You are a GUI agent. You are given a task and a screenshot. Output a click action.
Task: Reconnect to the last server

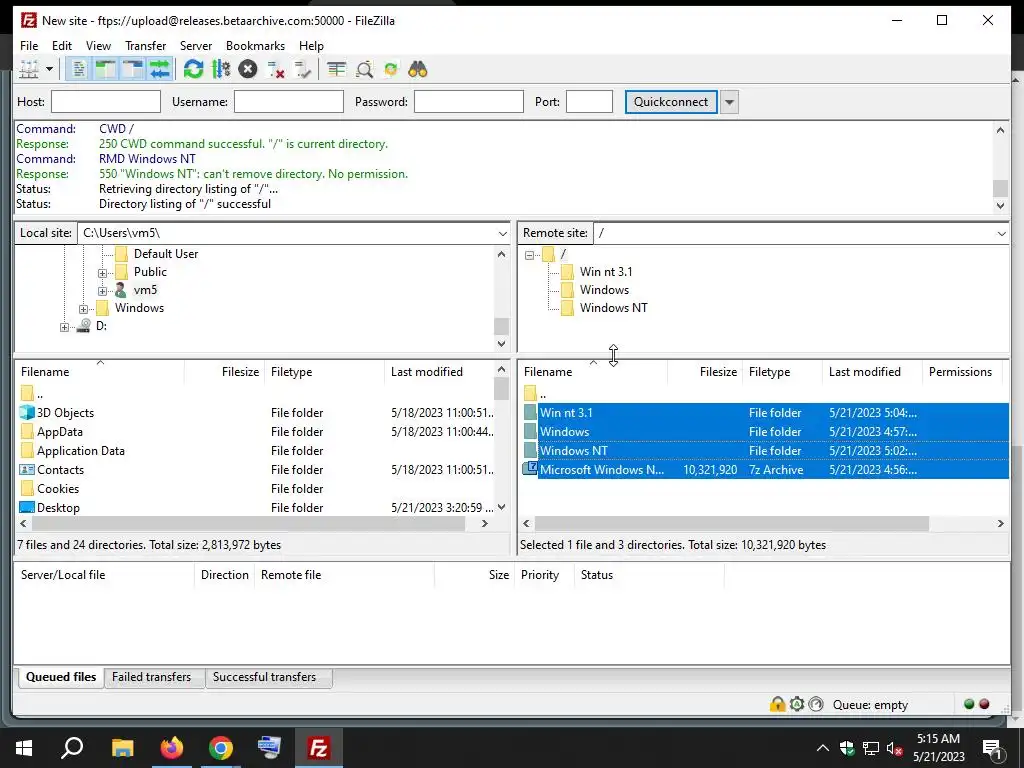(302, 69)
